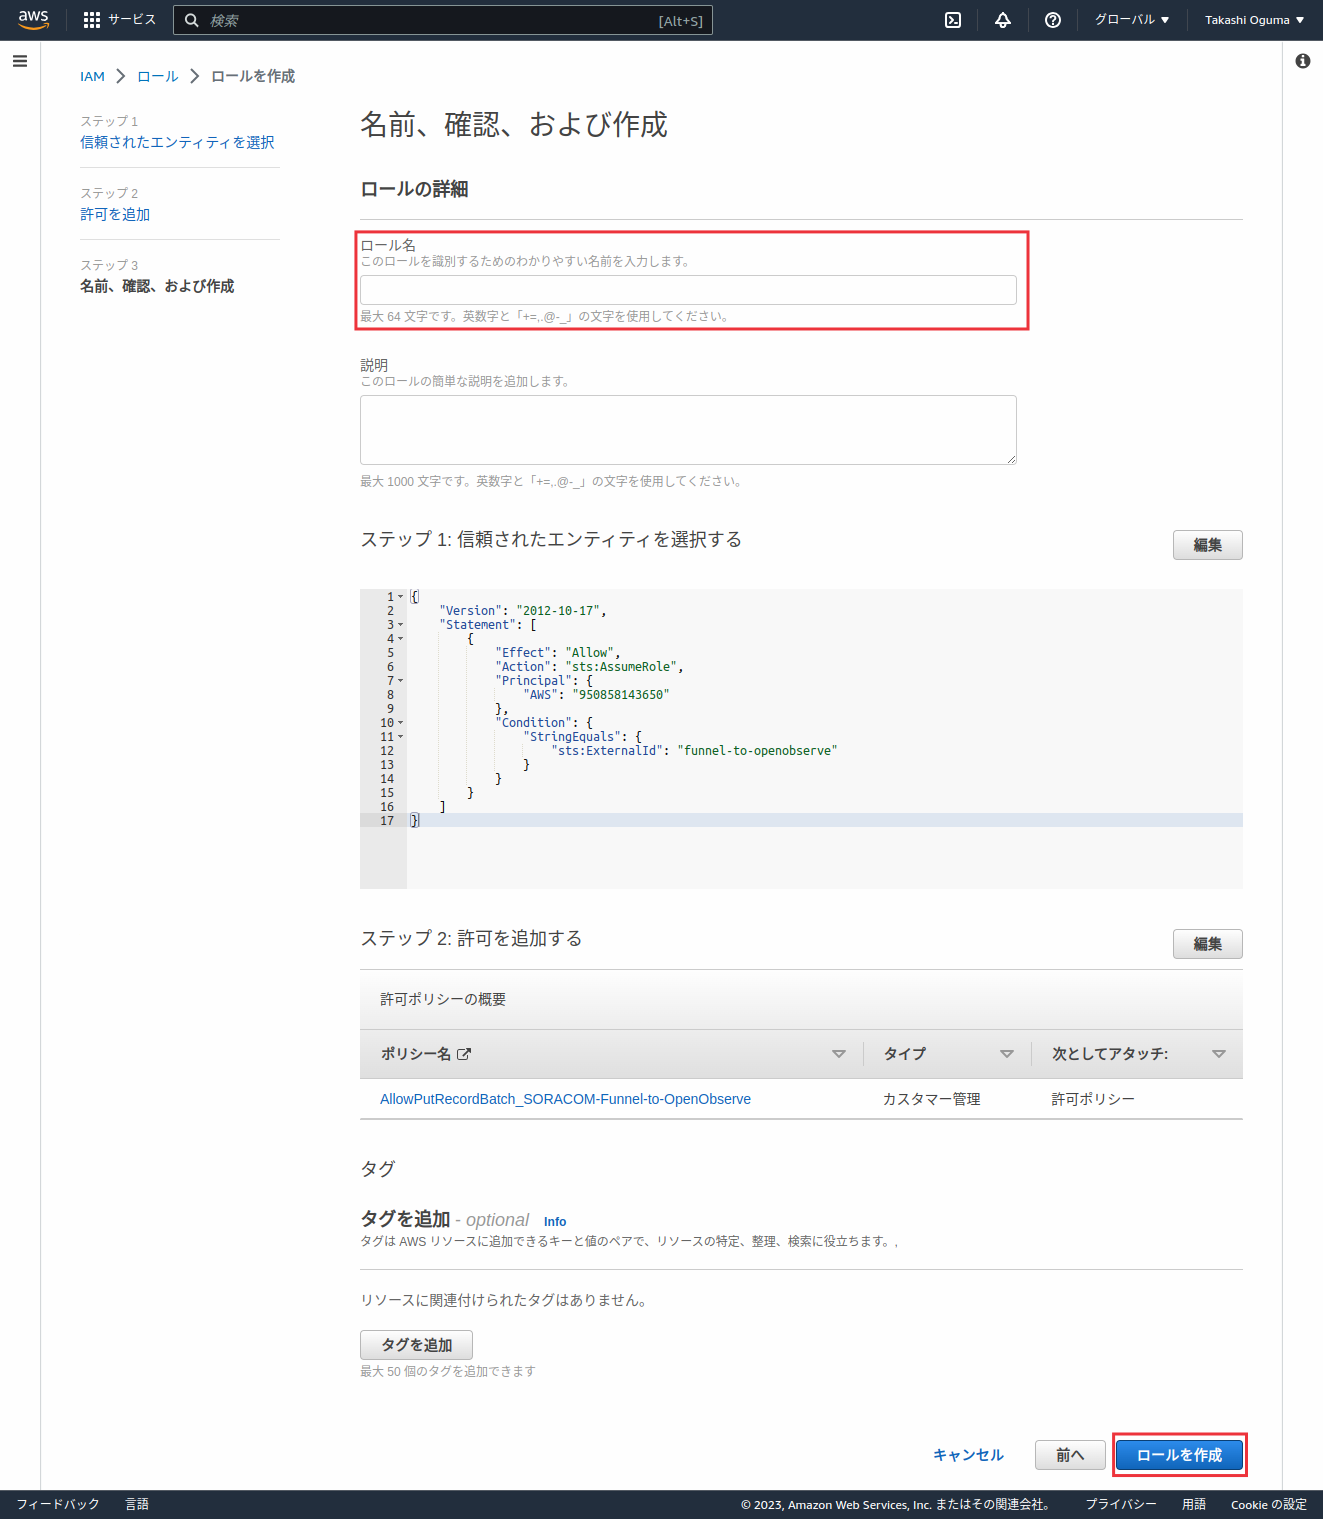Viewport: 1323px width, 1519px height.
Task: Click the "funnel-to-openobserve" value in JSON
Action: point(757,751)
